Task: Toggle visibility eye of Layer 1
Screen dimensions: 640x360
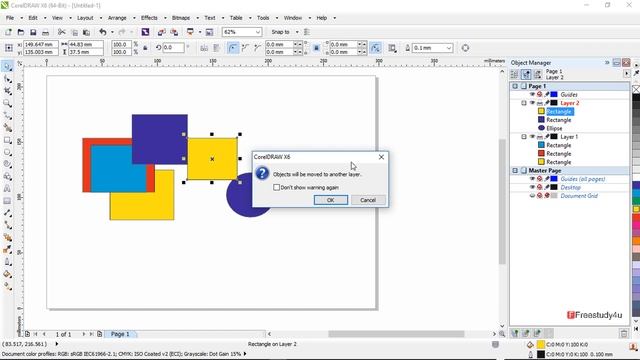Action: [532, 137]
